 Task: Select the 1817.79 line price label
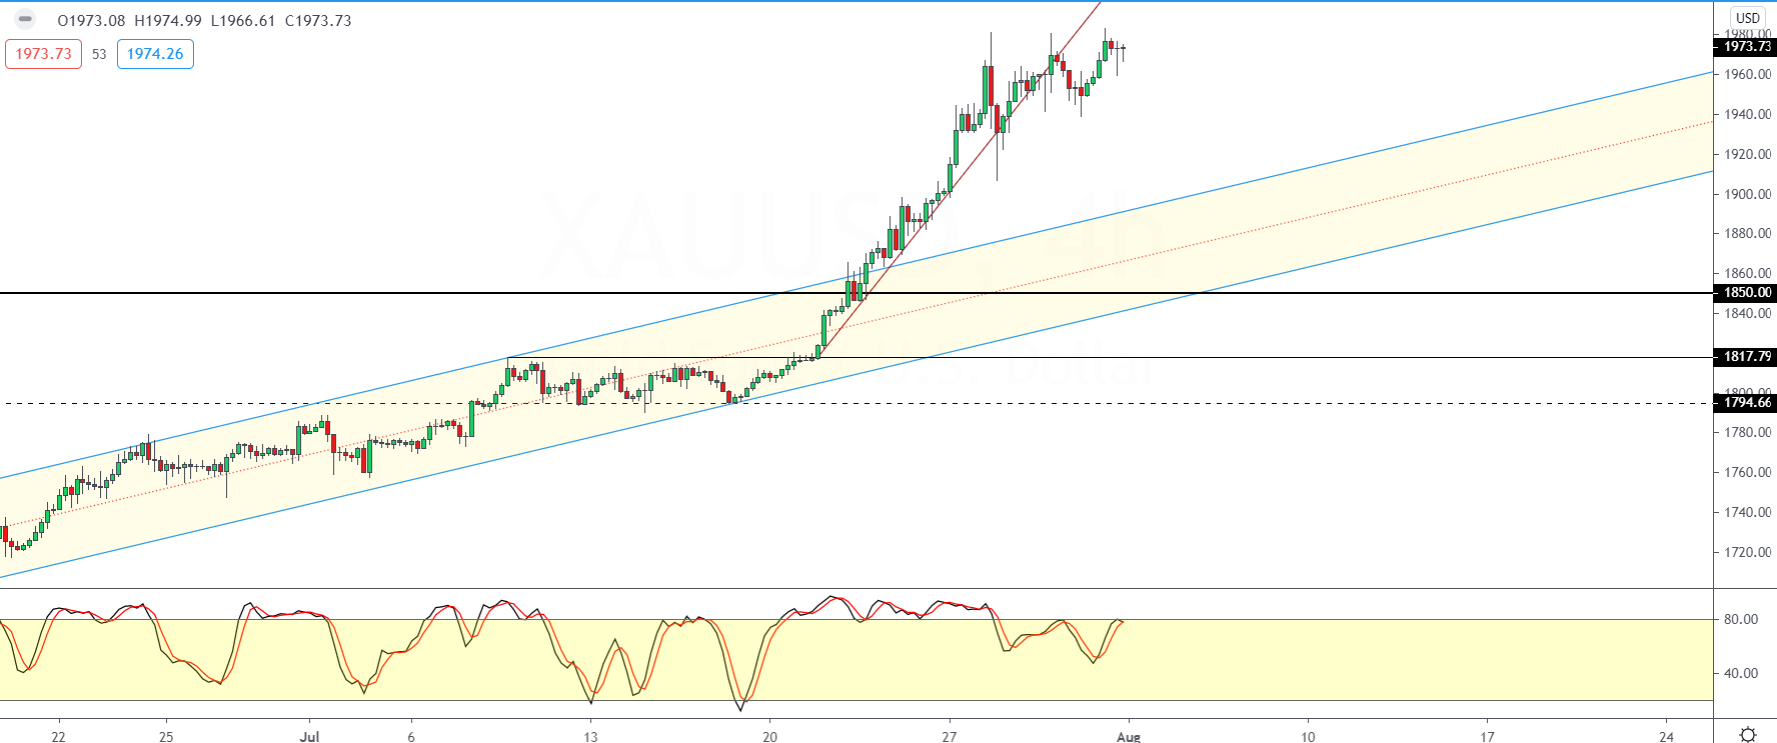(1746, 357)
